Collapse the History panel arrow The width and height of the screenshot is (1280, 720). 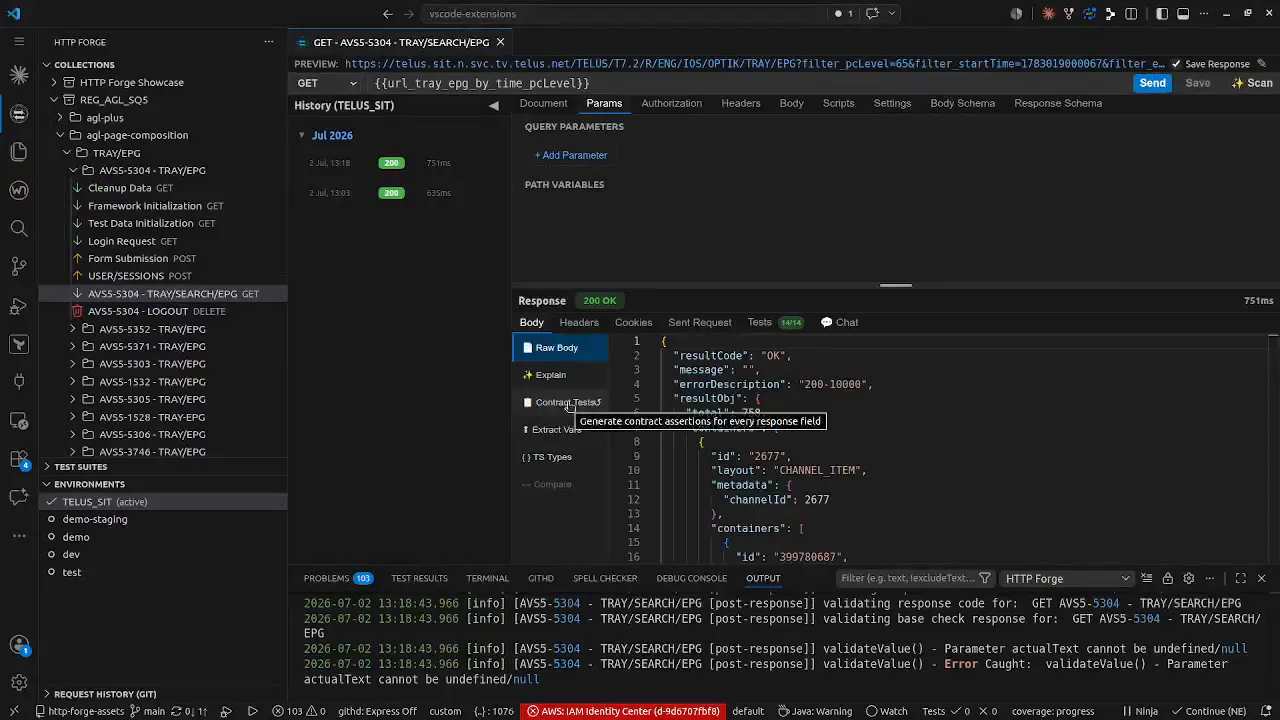tap(493, 105)
